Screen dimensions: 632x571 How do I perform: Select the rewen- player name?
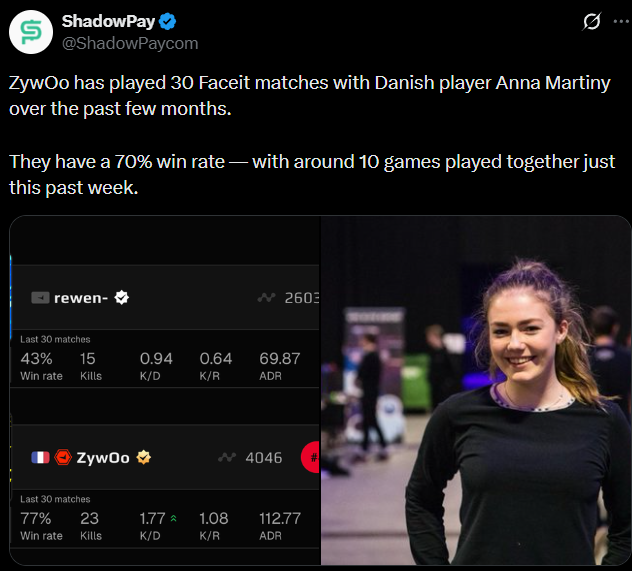click(x=82, y=297)
